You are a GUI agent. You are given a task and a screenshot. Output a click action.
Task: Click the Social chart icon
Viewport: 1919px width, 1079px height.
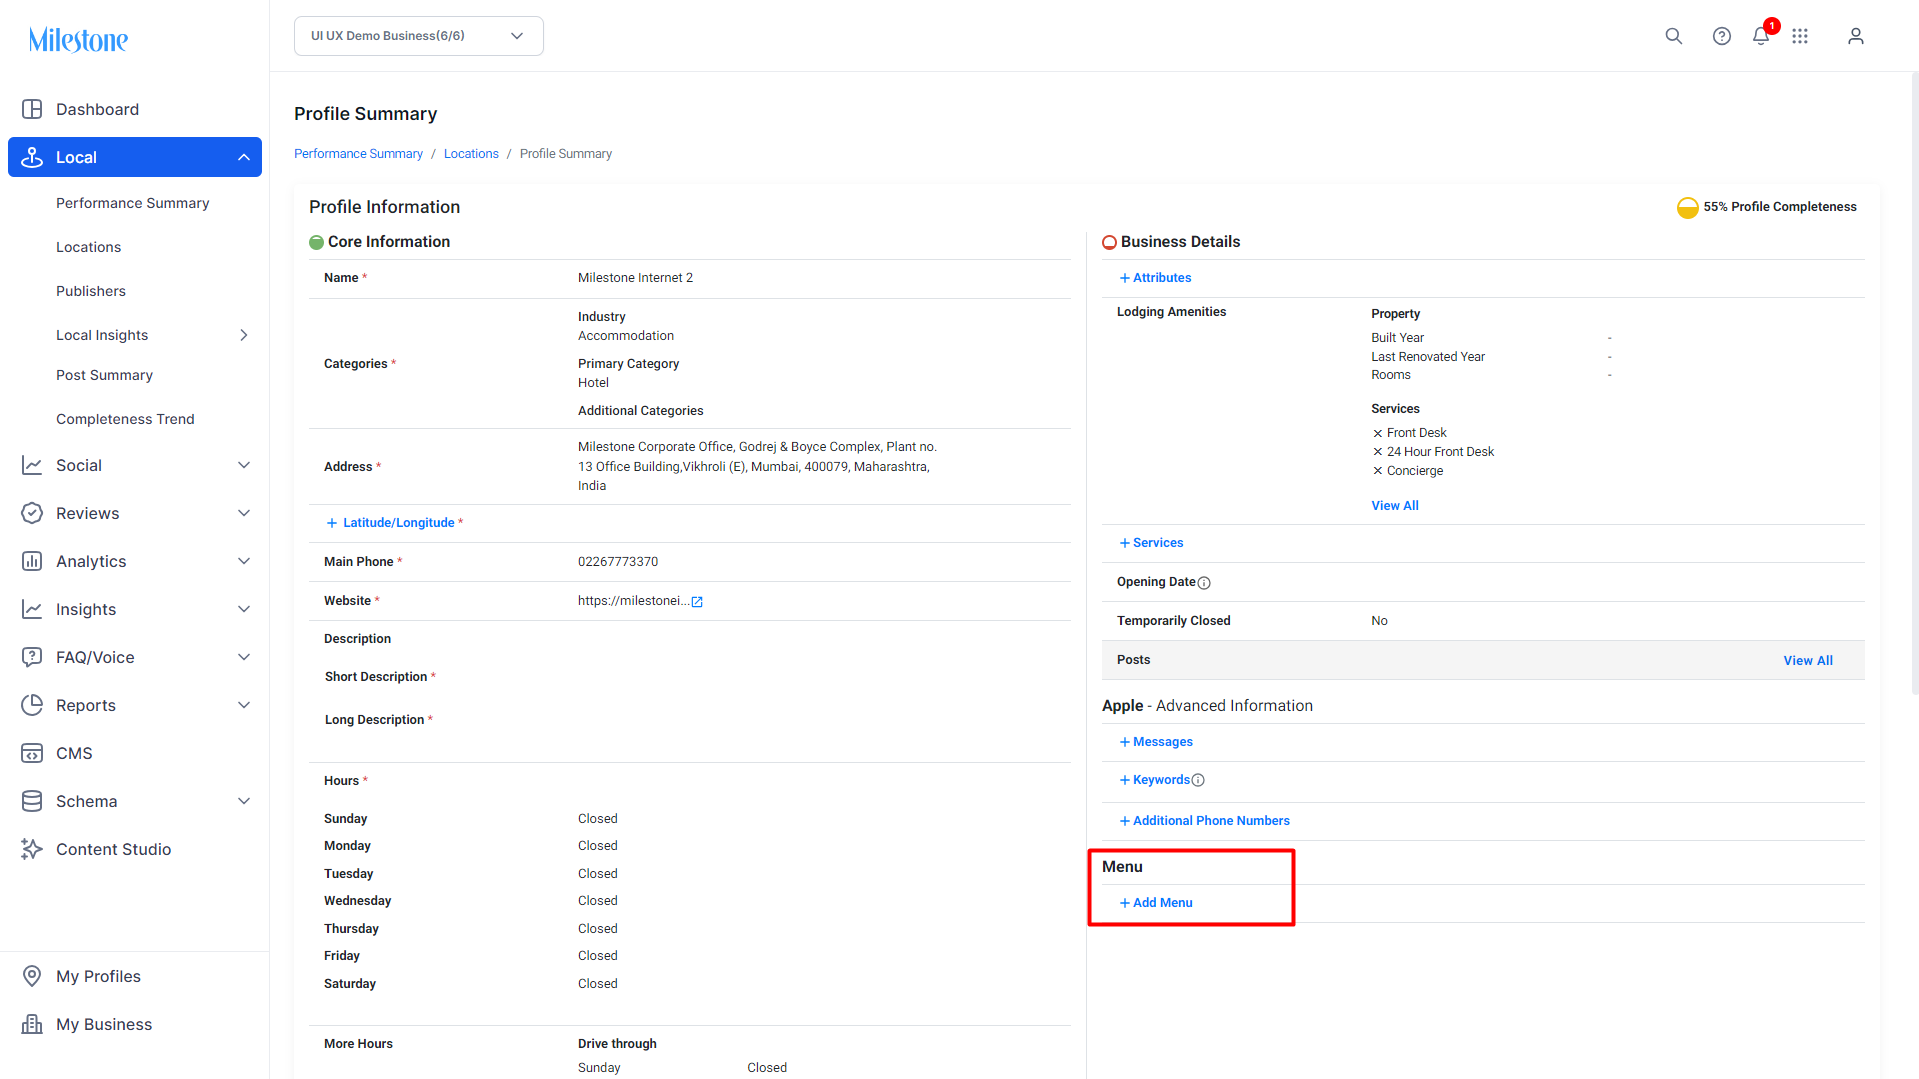pyautogui.click(x=32, y=465)
